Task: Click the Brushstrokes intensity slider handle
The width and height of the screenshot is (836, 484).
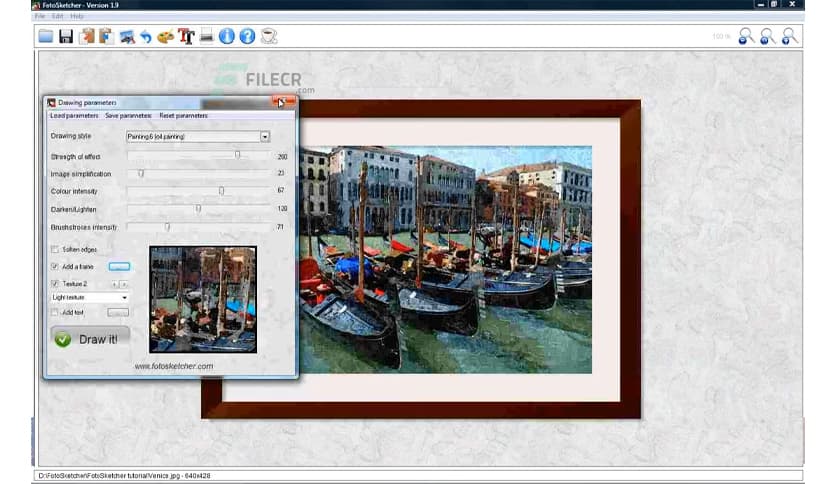Action: click(x=167, y=227)
